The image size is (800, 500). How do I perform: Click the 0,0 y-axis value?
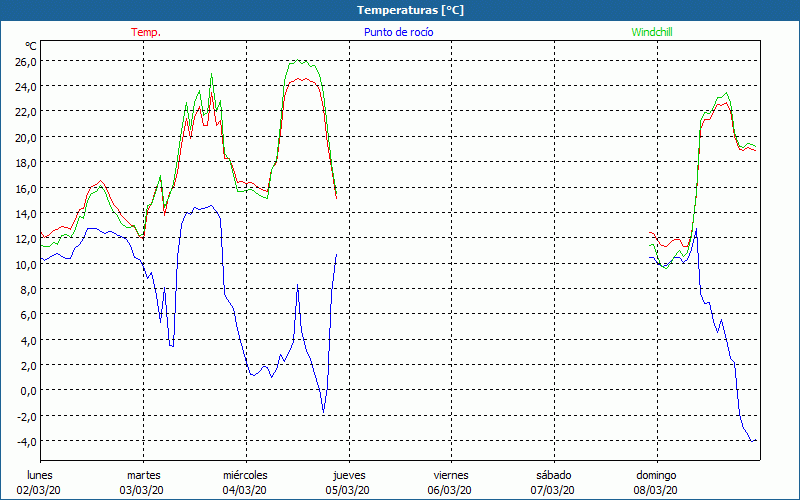click(29, 391)
